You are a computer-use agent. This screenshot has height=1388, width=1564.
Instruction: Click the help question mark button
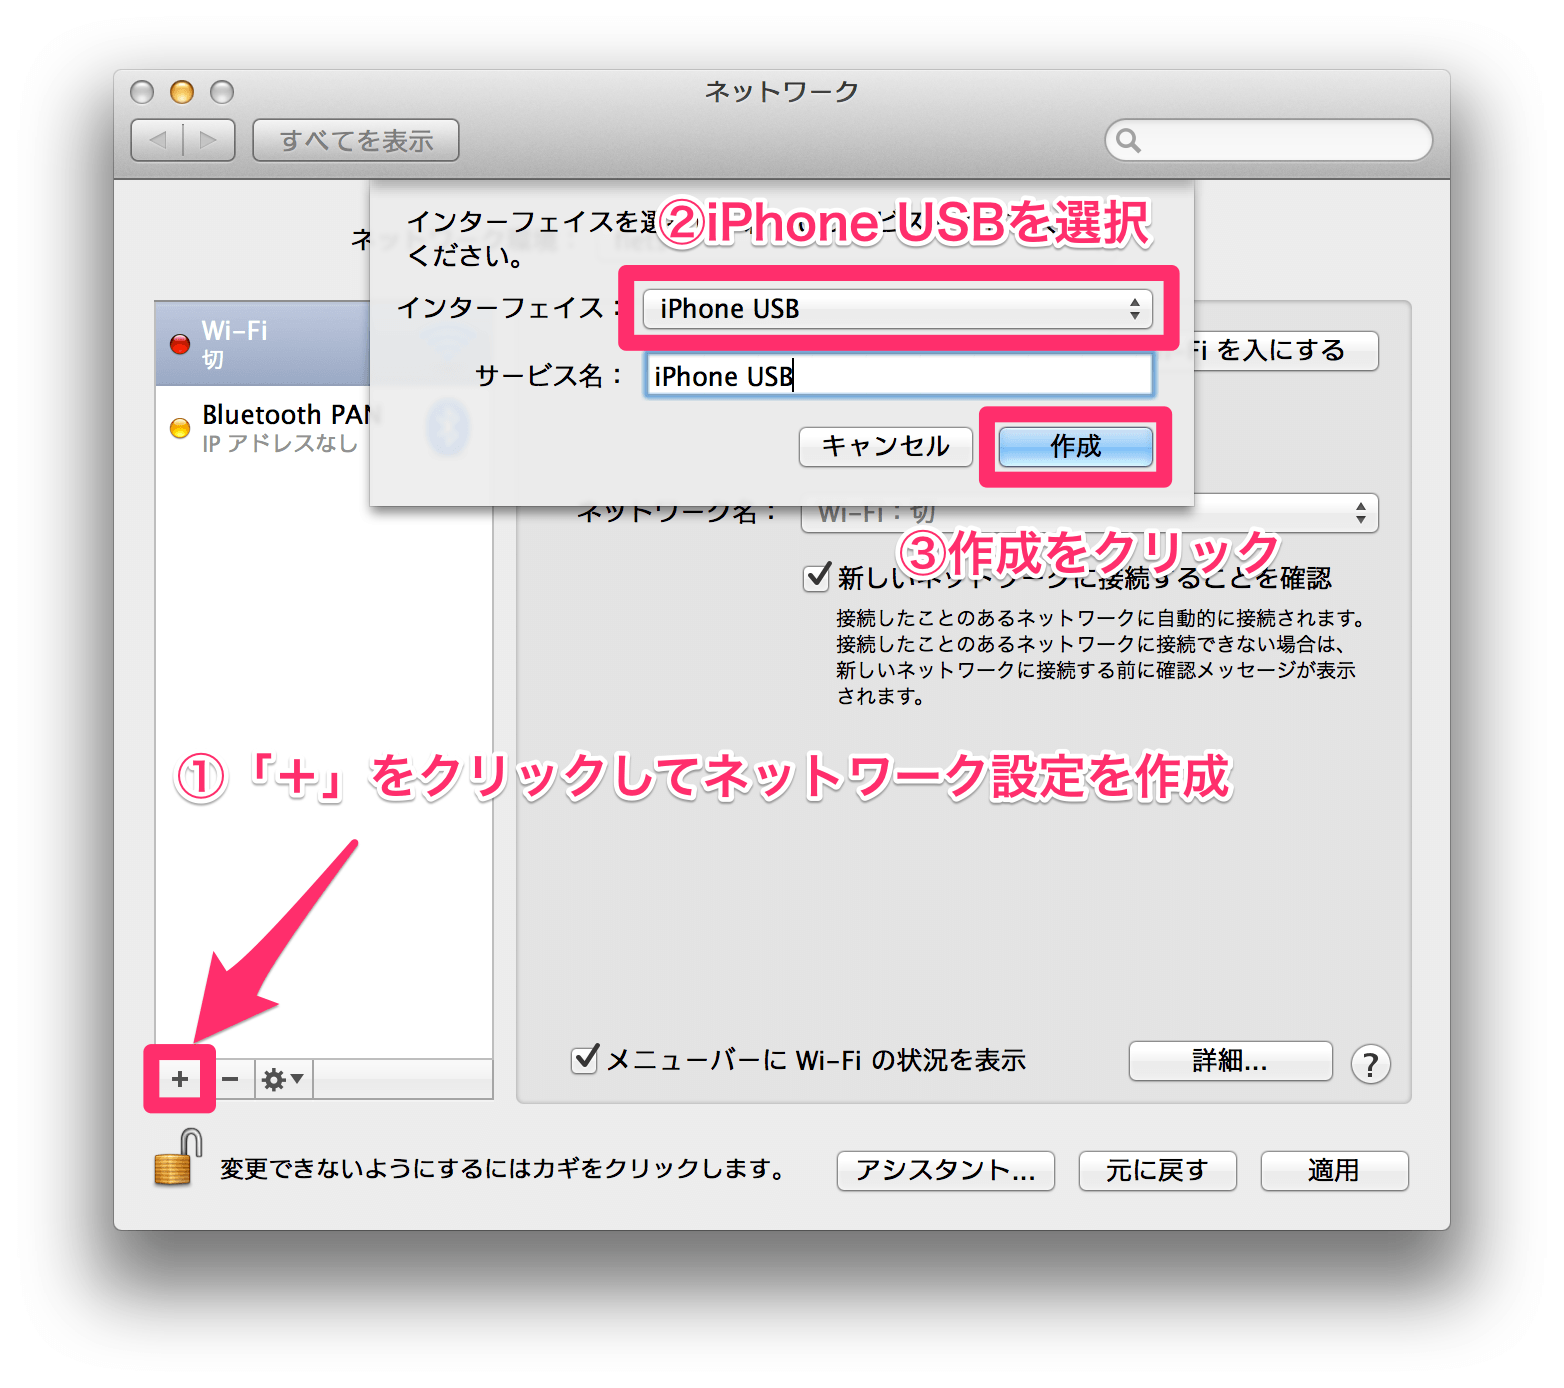coord(1370,1064)
